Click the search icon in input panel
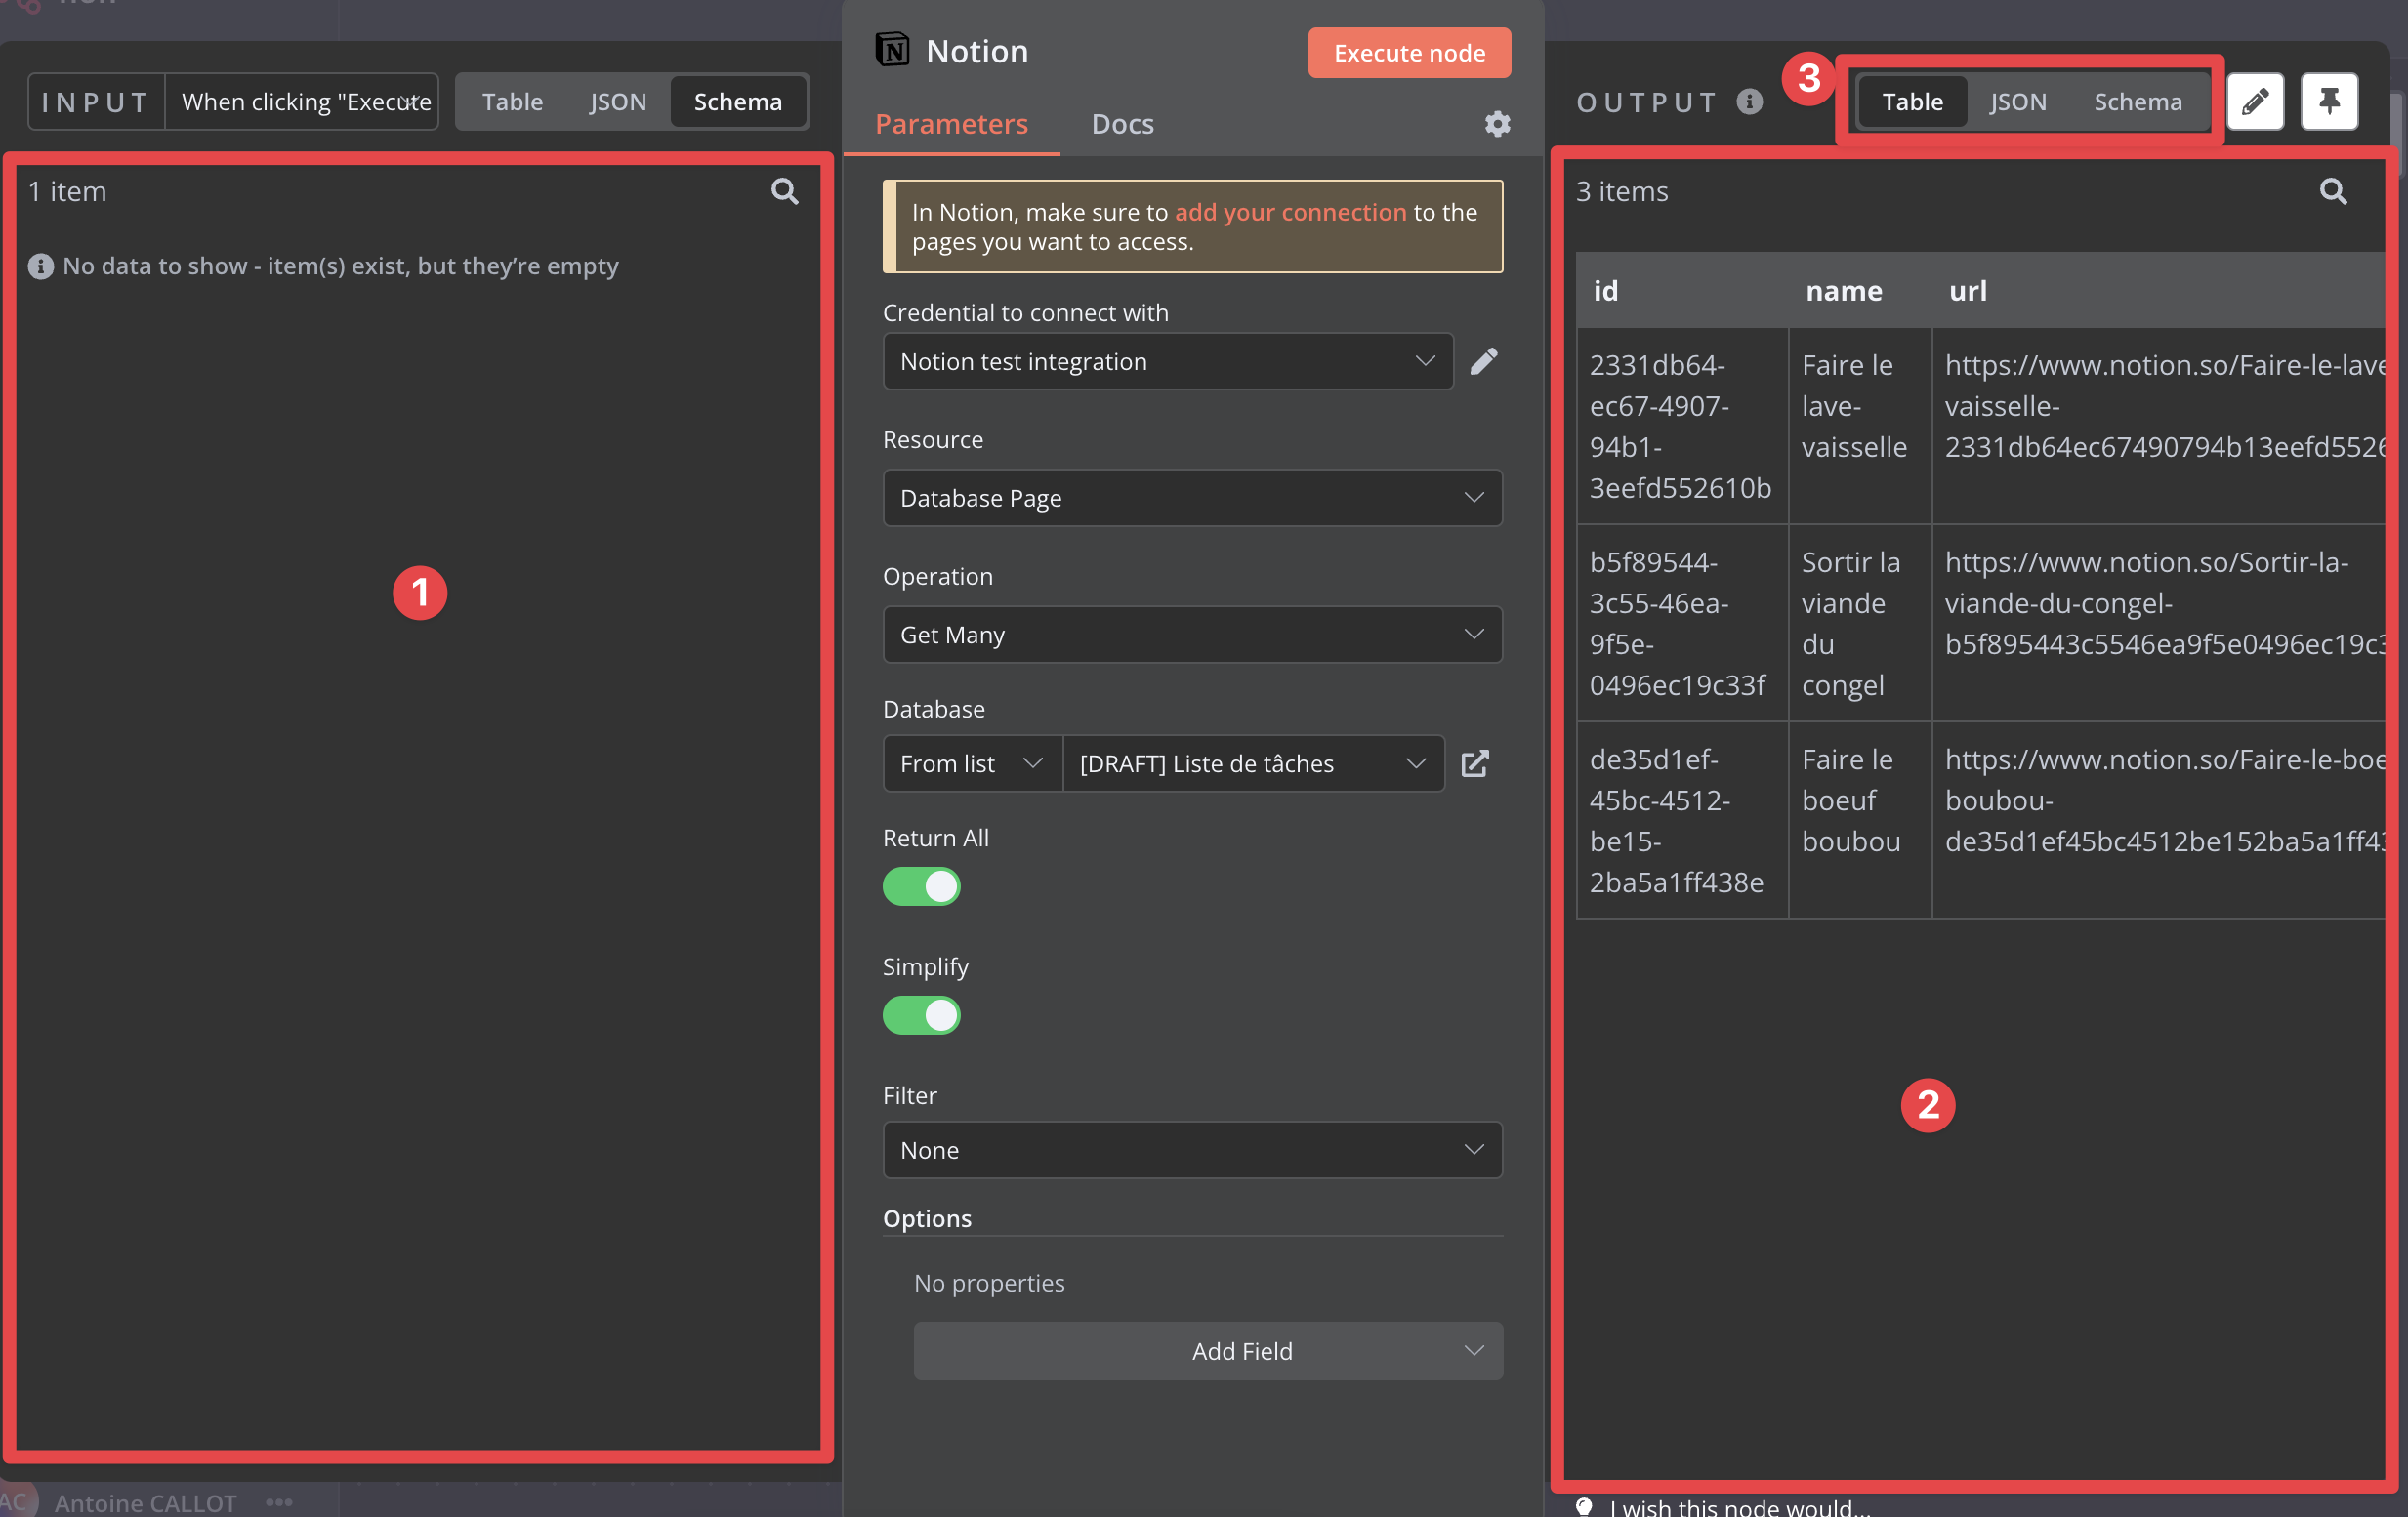This screenshot has height=1517, width=2408. coord(784,191)
